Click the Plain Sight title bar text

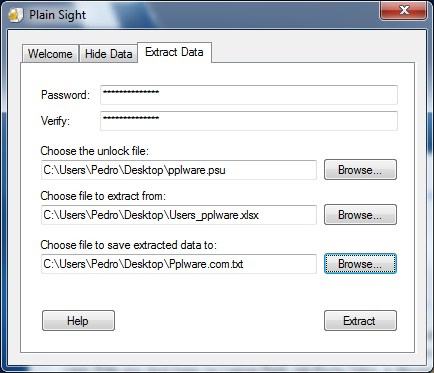pos(58,15)
